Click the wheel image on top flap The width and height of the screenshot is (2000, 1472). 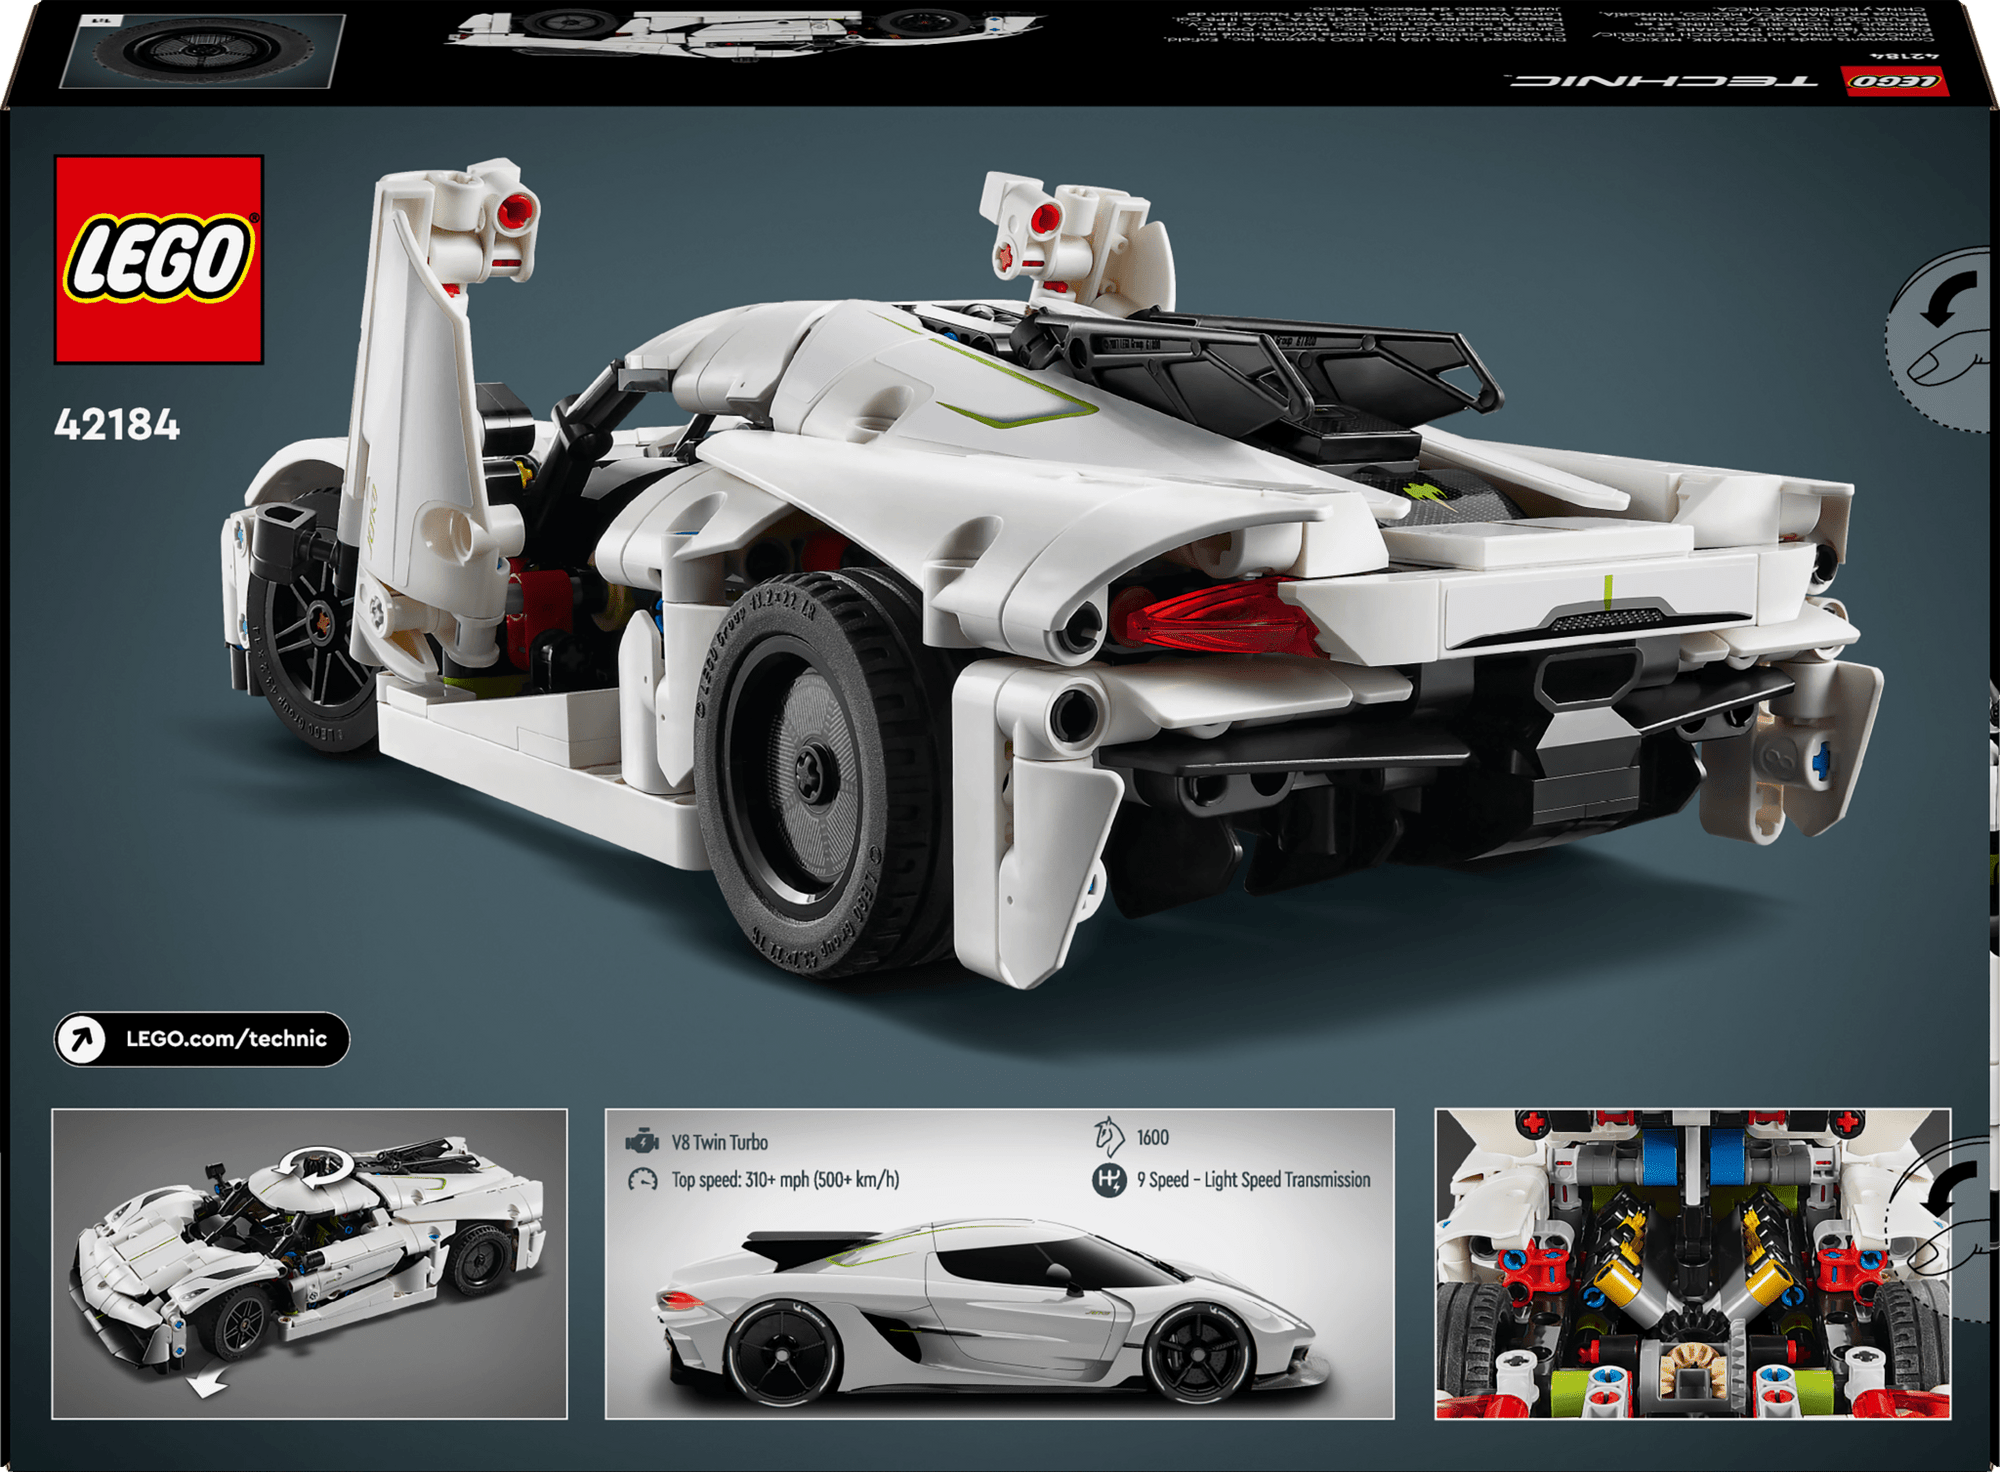pos(203,50)
